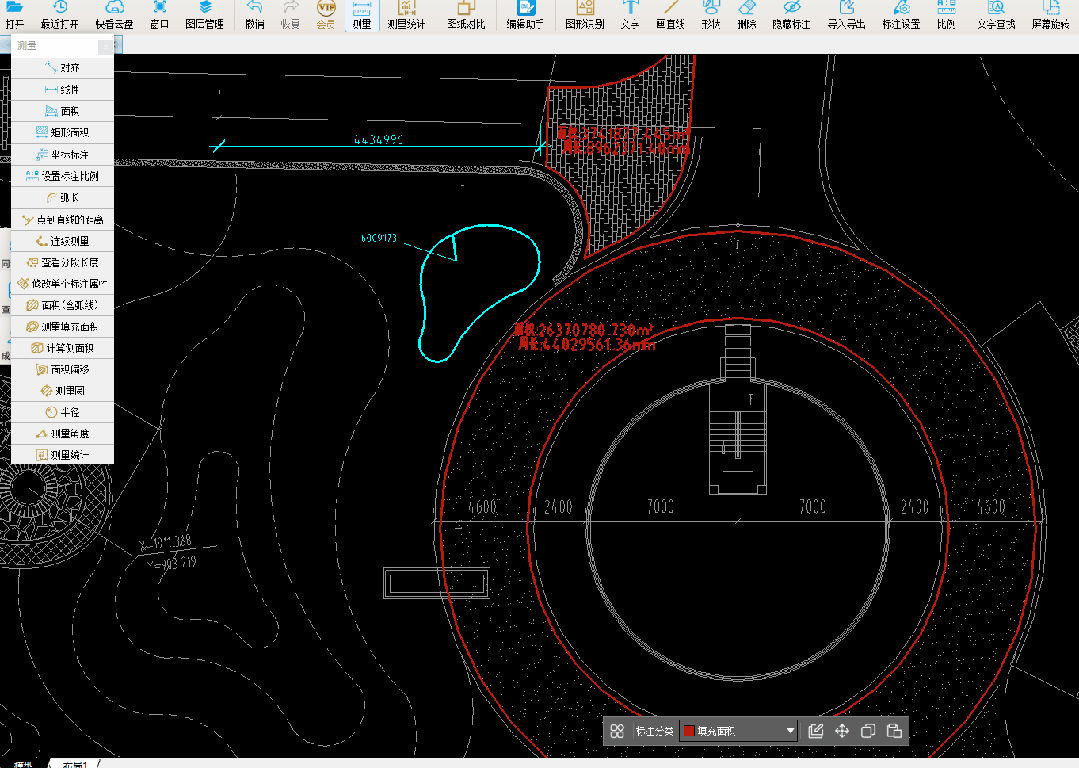The image size is (1079, 768).
Task: Select the cyan 6009173 arc label
Action: click(x=379, y=238)
